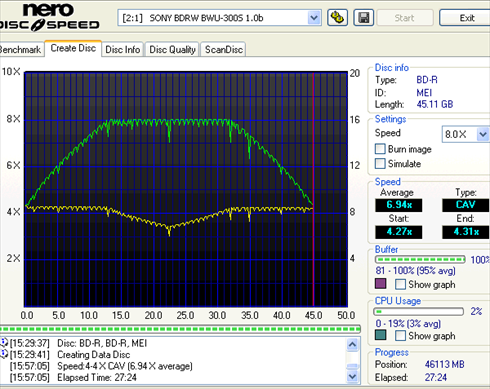Viewport: 490px width, 389px height.
Task: Enable Show graph under CPU Usage
Action: point(400,336)
